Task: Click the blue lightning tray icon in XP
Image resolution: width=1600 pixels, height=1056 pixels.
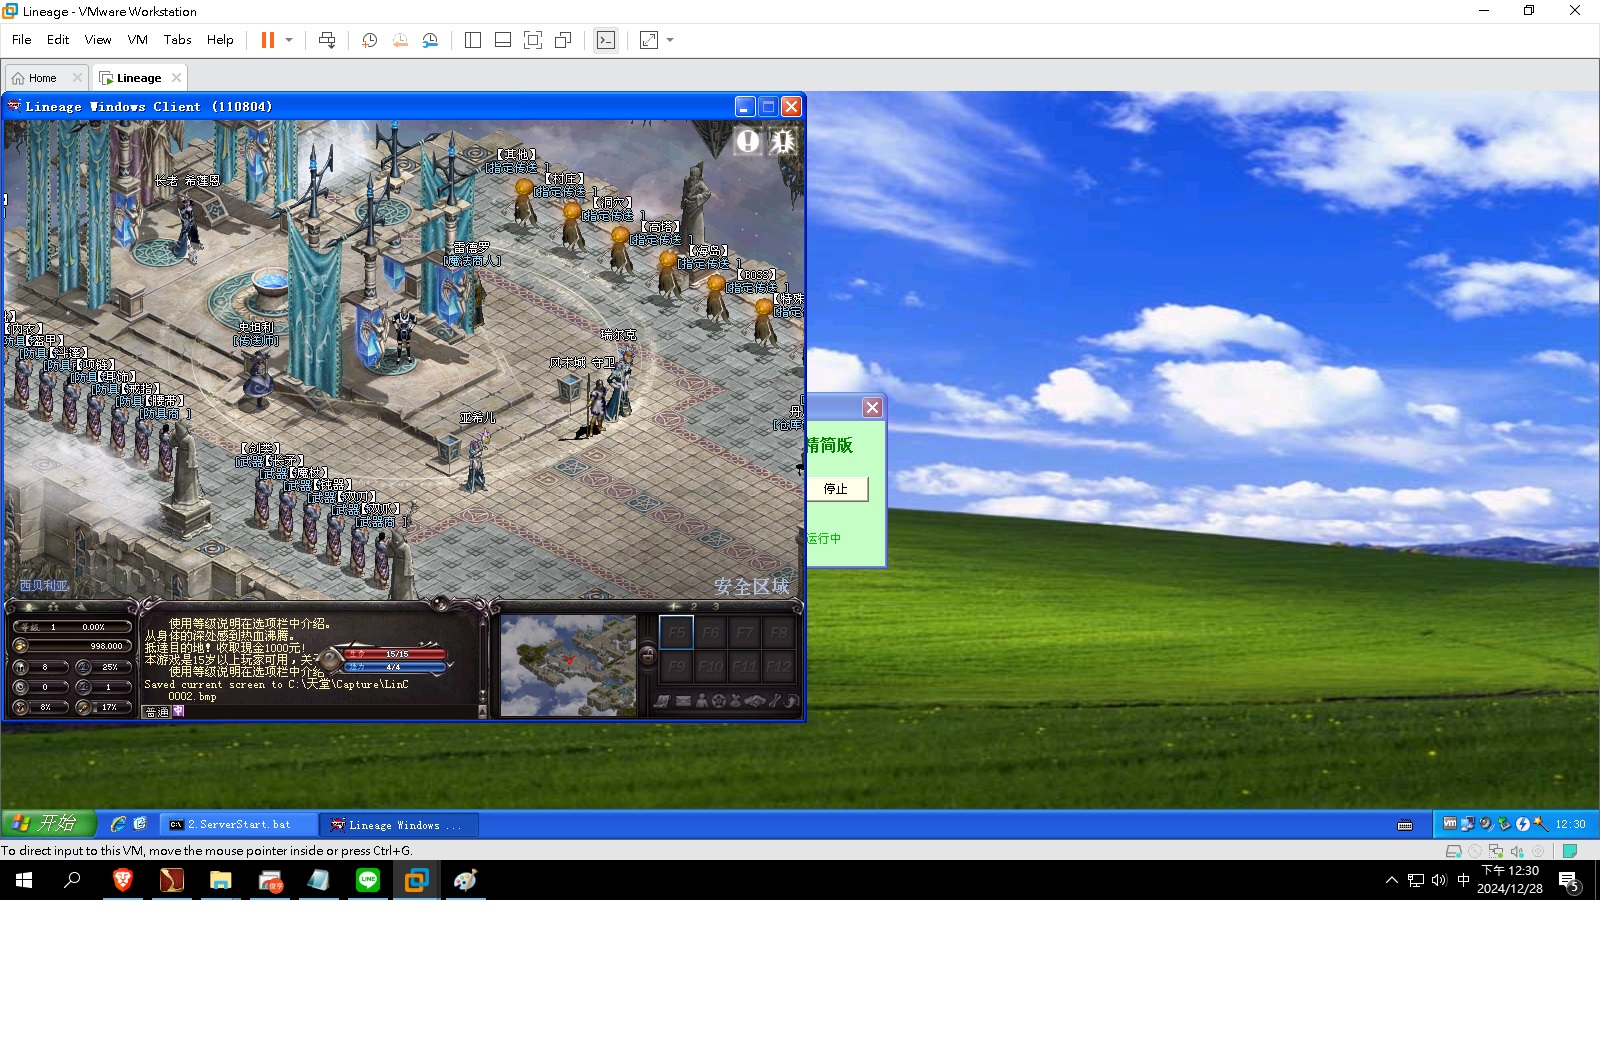Action: 1522,824
